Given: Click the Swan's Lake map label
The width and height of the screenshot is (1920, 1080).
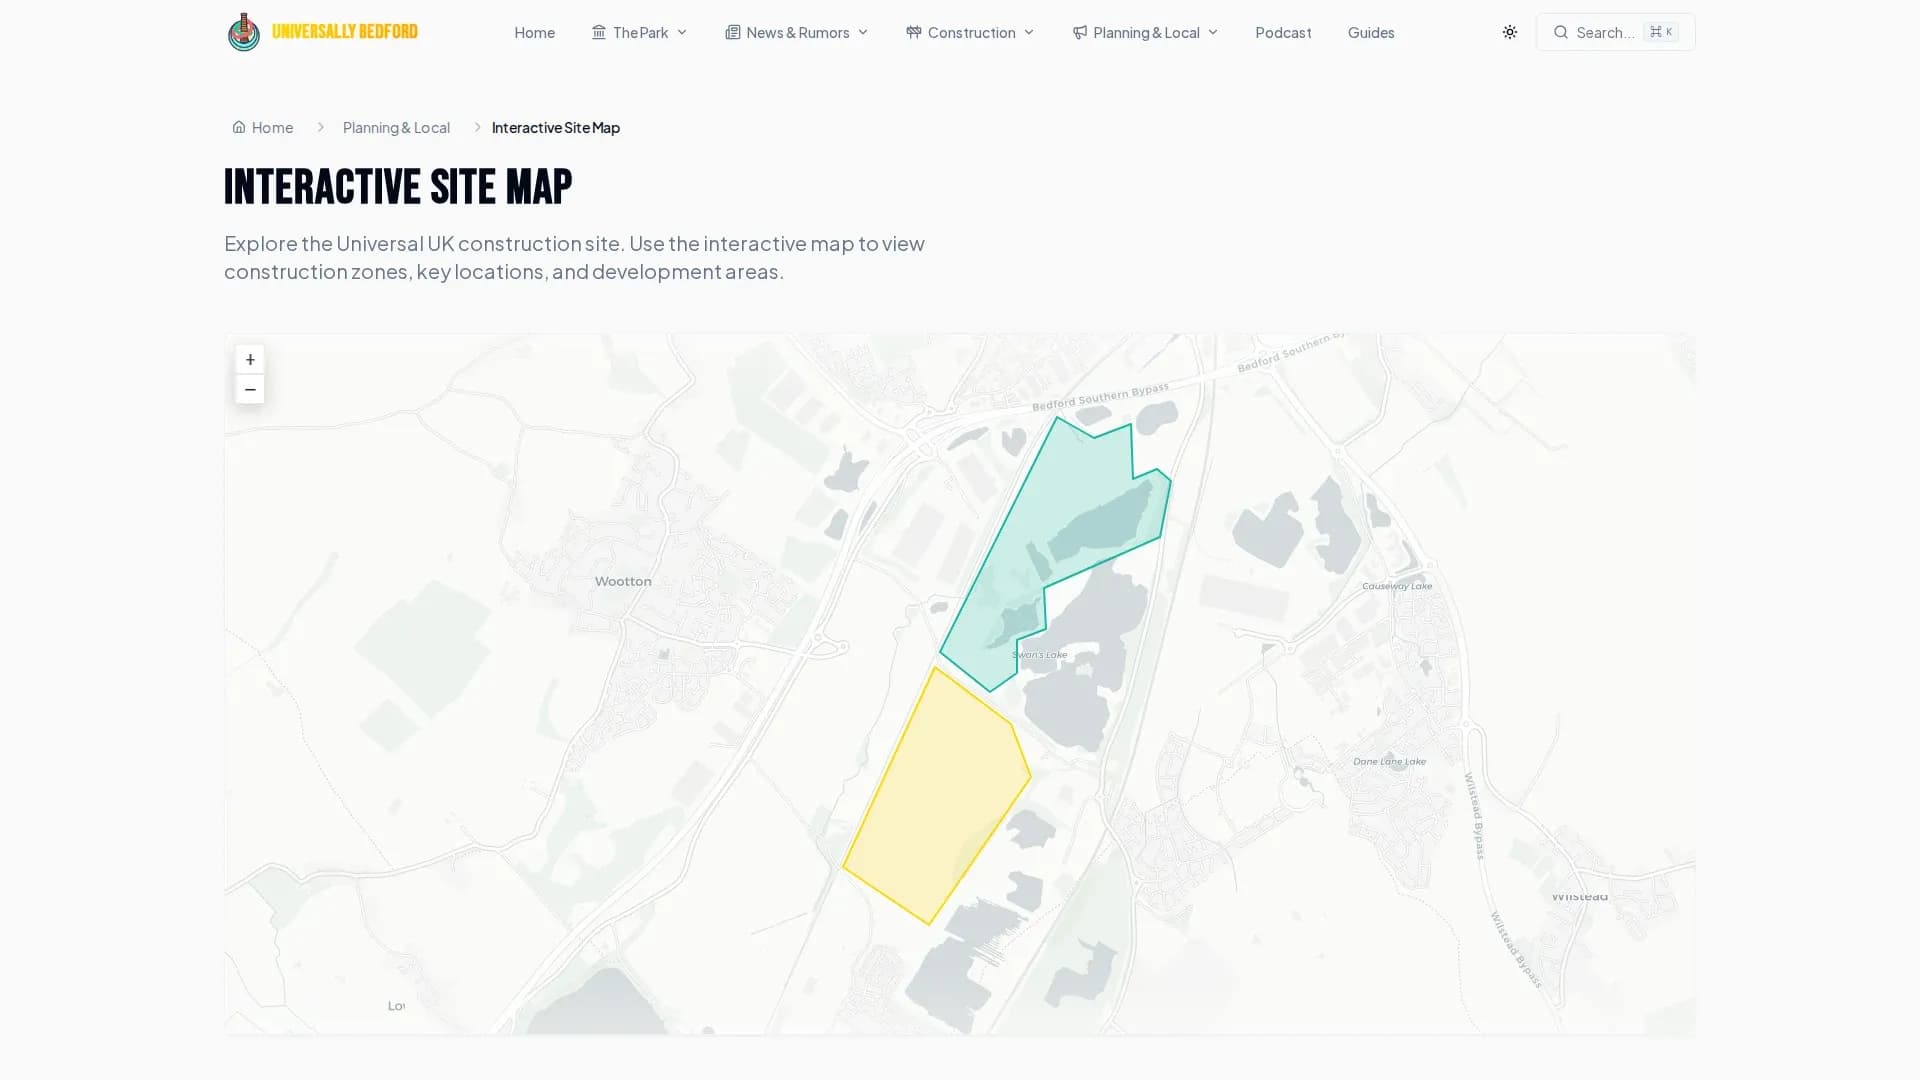Looking at the screenshot, I should pos(1040,655).
